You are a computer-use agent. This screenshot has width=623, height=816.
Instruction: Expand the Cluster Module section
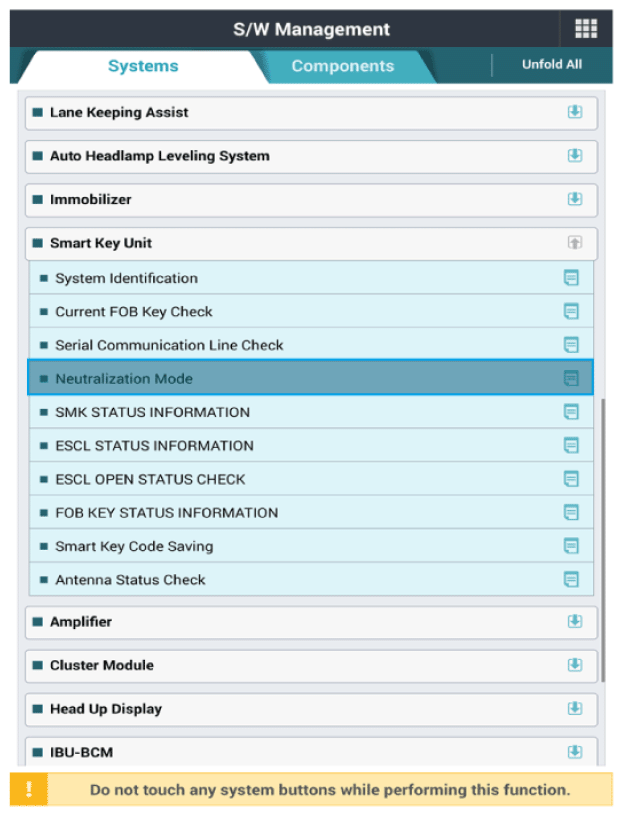[x=575, y=665]
